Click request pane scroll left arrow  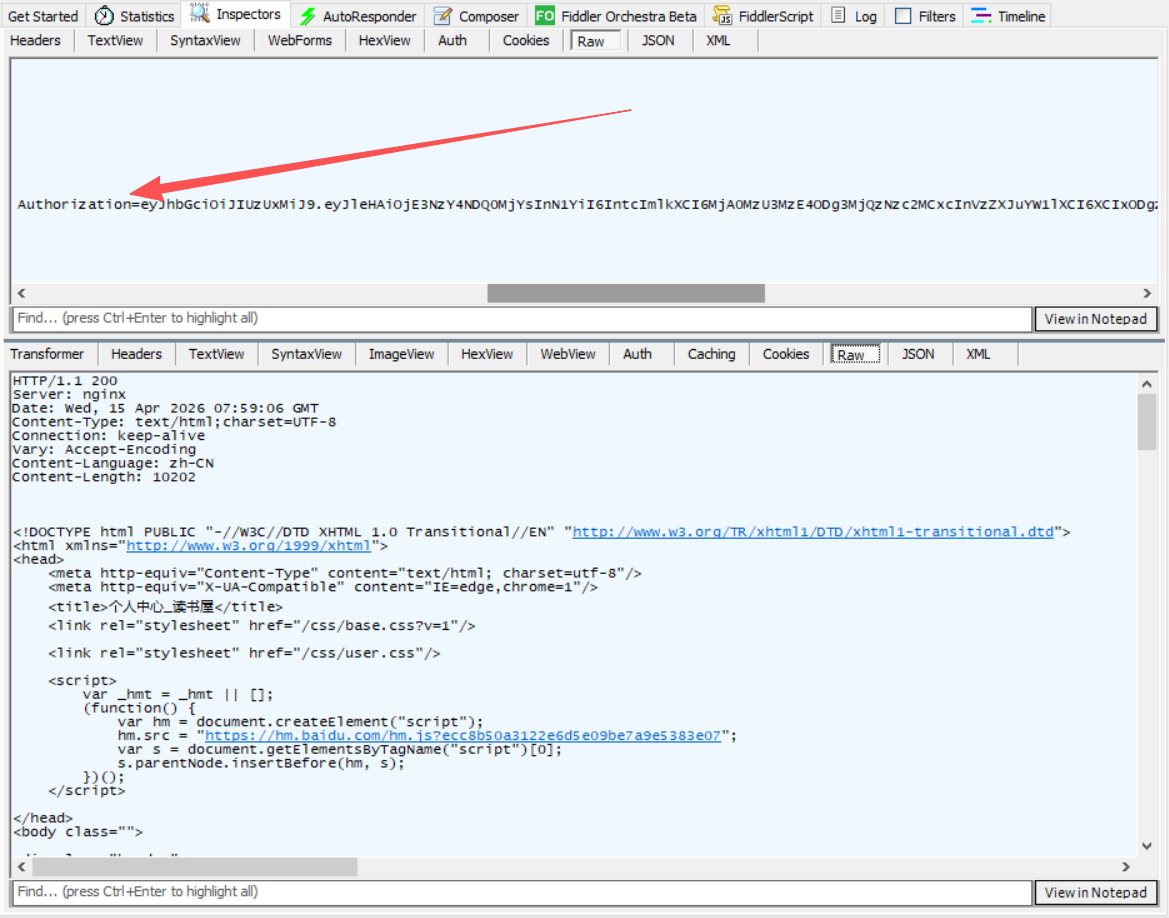pyautogui.click(x=22, y=293)
